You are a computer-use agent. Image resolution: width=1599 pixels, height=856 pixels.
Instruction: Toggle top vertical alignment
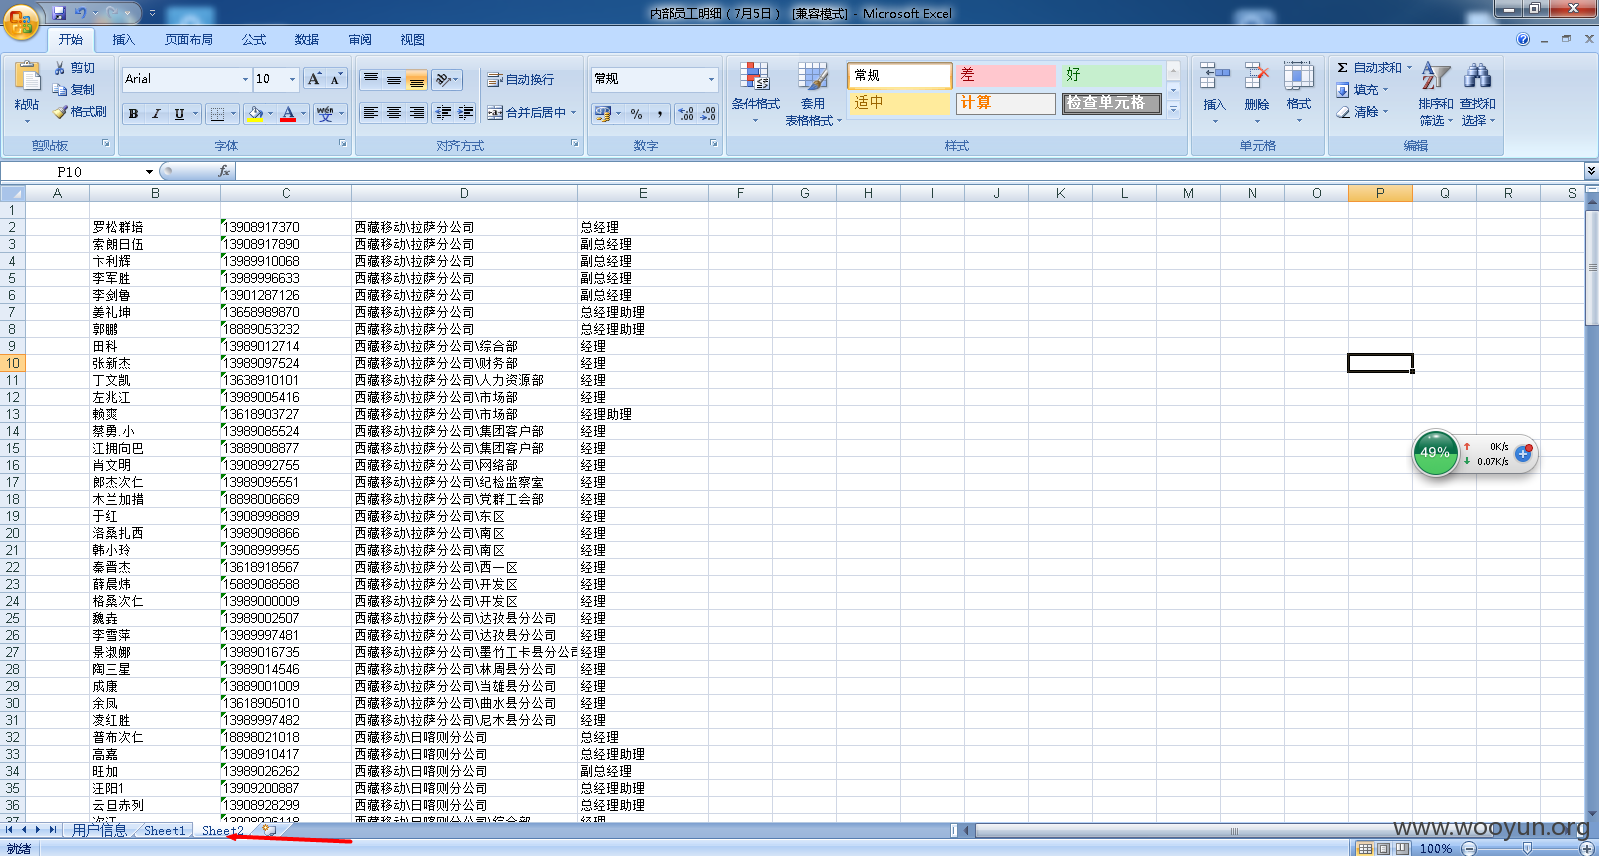point(371,79)
